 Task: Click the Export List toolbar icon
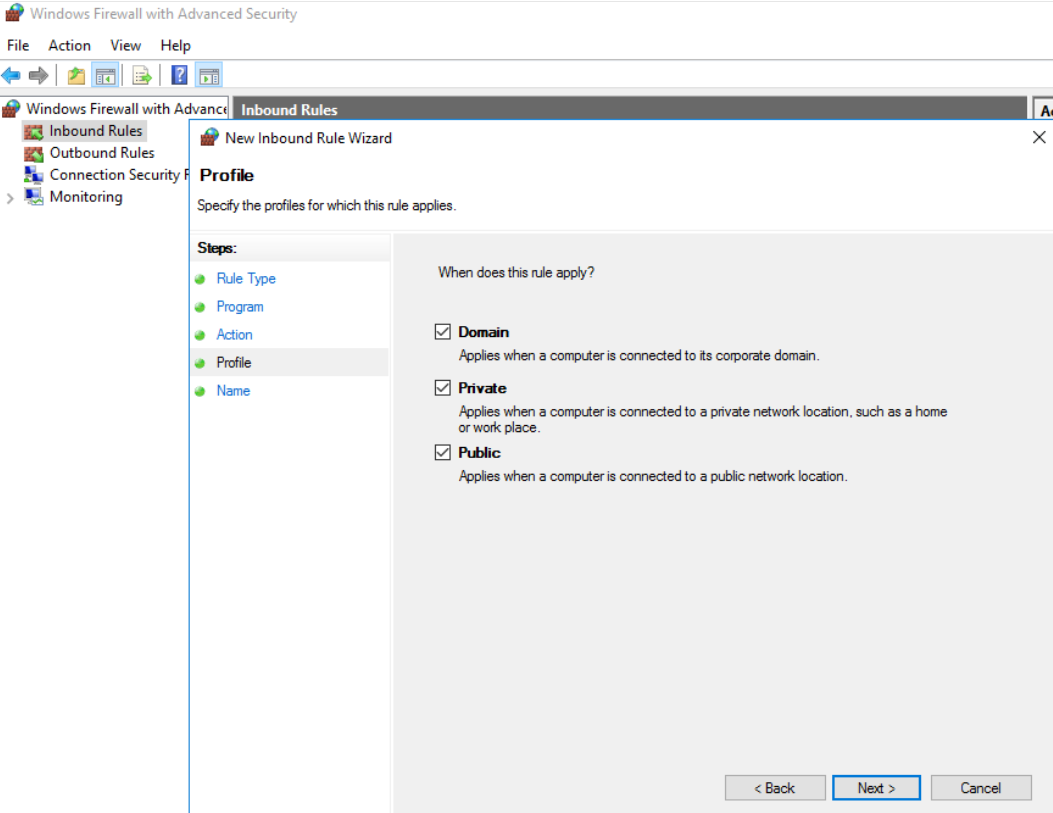tap(142, 76)
